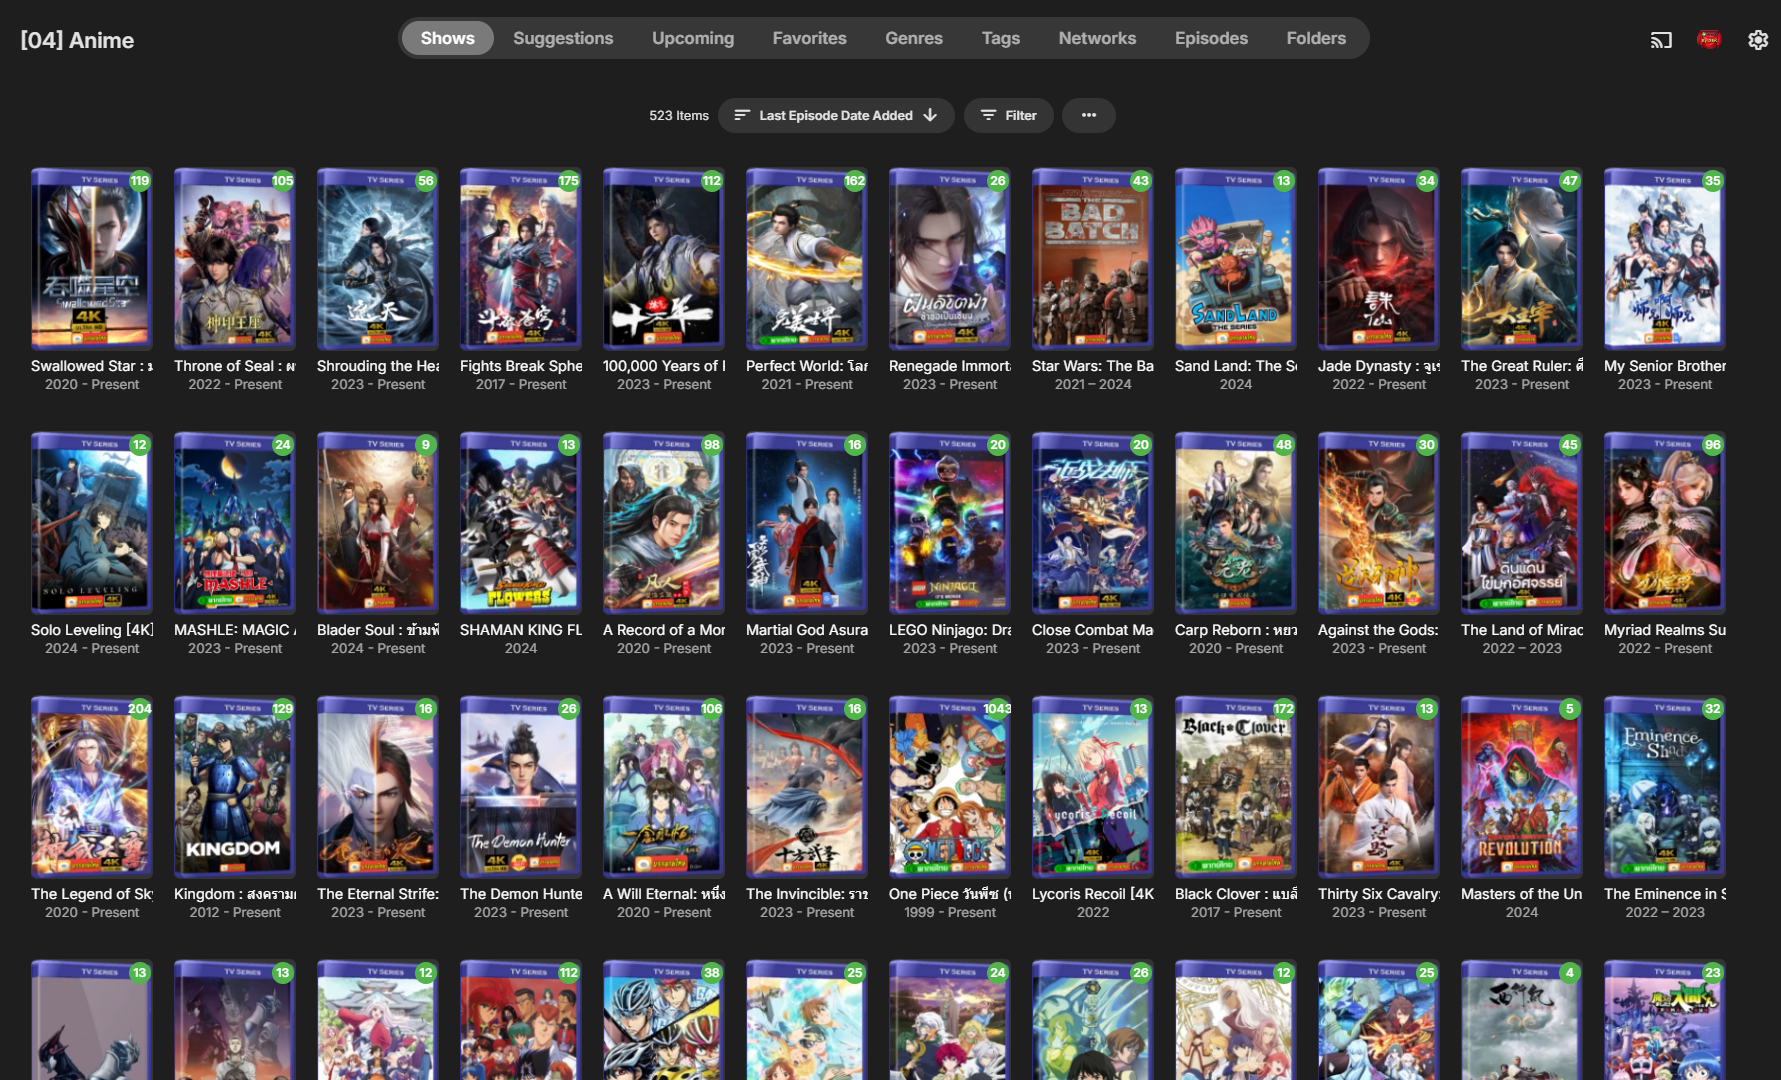Open the Swallowed Star poster
Viewport: 1781px width, 1080px height.
point(92,259)
